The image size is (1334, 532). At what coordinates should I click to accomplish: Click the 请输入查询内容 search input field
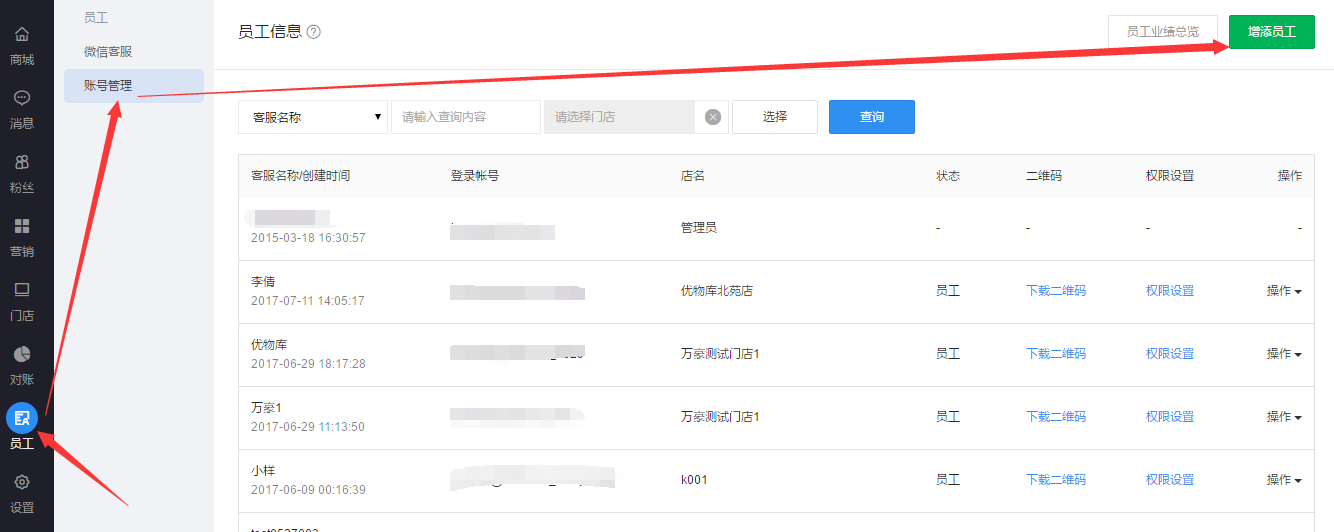tap(465, 117)
